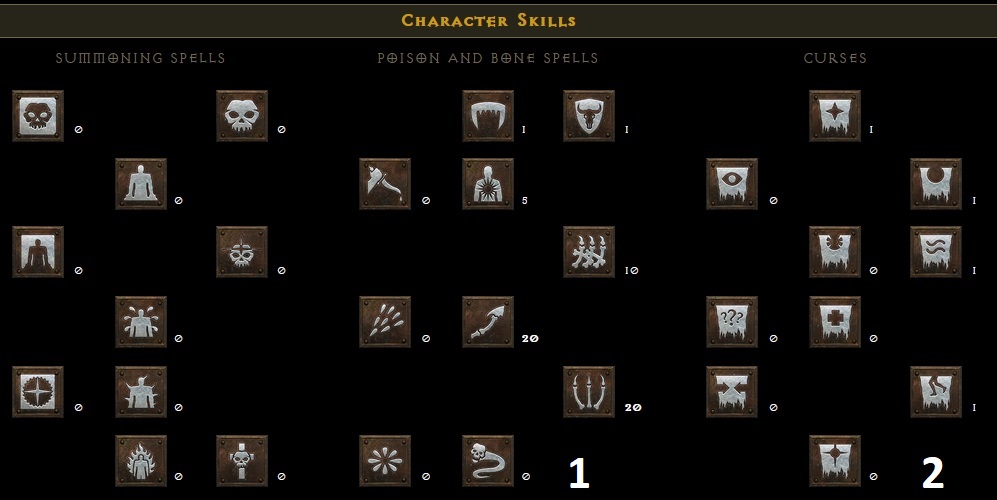
Task: Select the Bone Prison skill icon
Action: [589, 392]
